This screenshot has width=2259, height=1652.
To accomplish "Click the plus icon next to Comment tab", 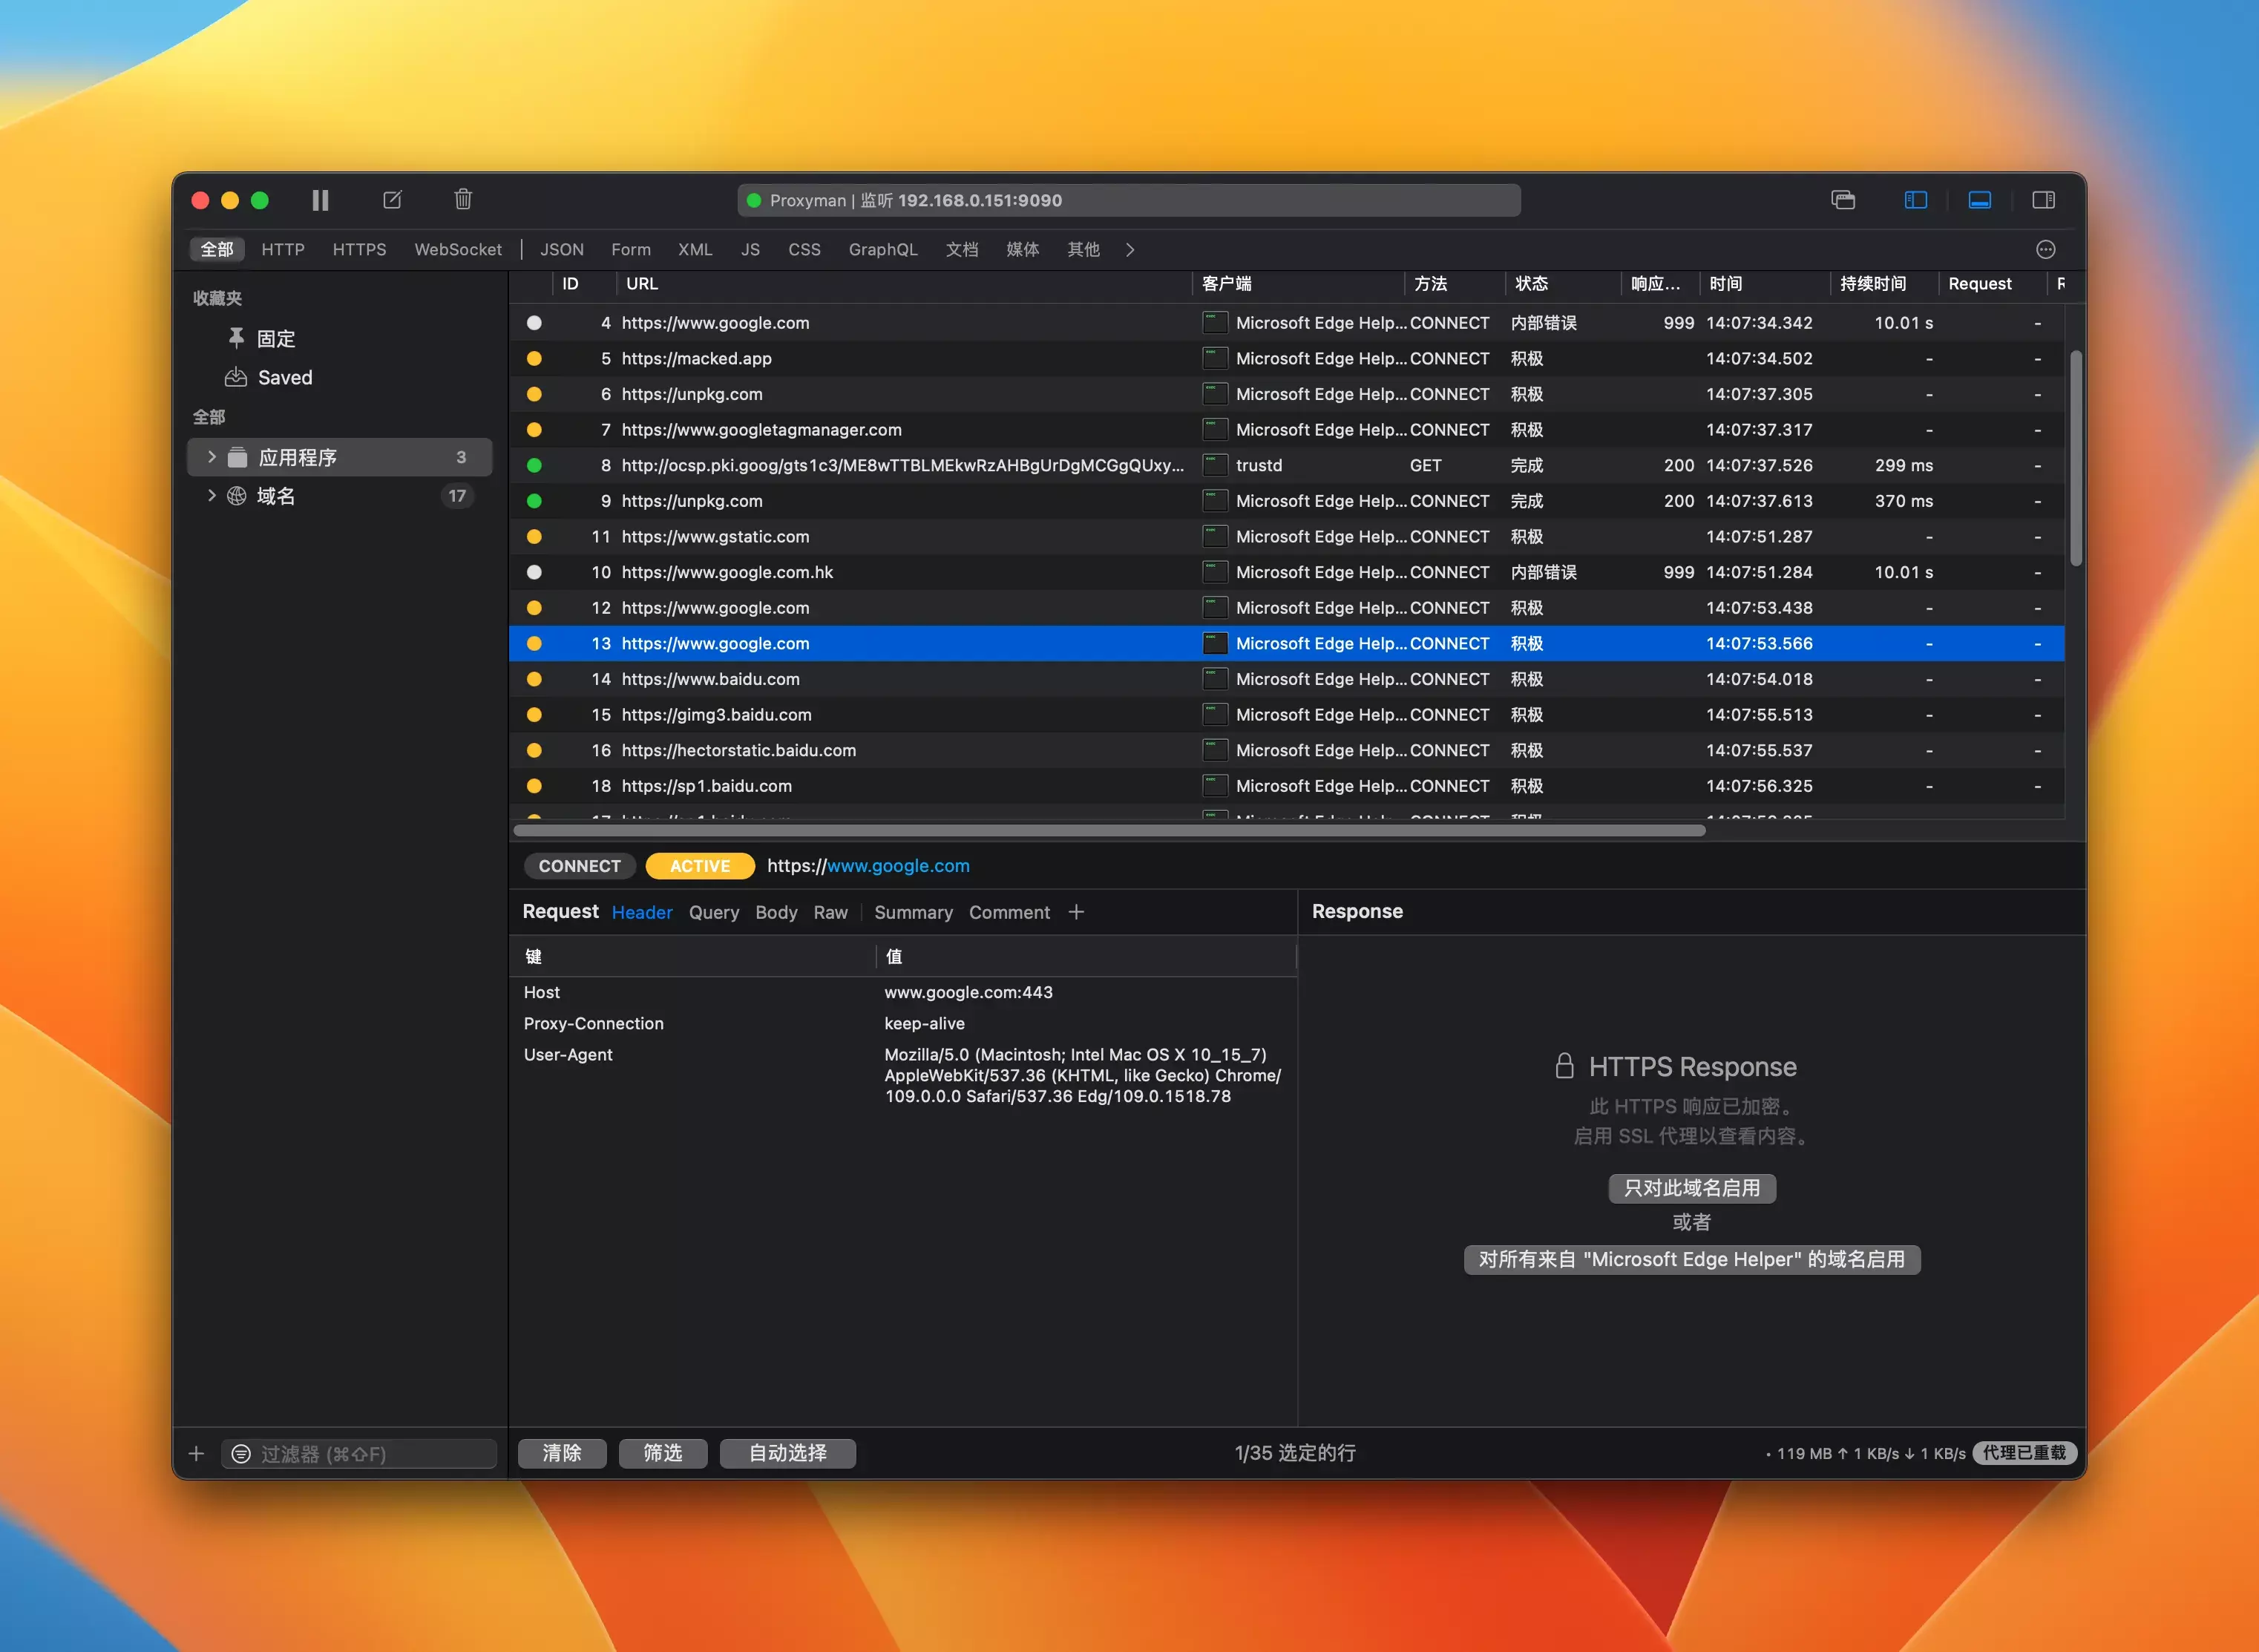I will pos(1076,912).
